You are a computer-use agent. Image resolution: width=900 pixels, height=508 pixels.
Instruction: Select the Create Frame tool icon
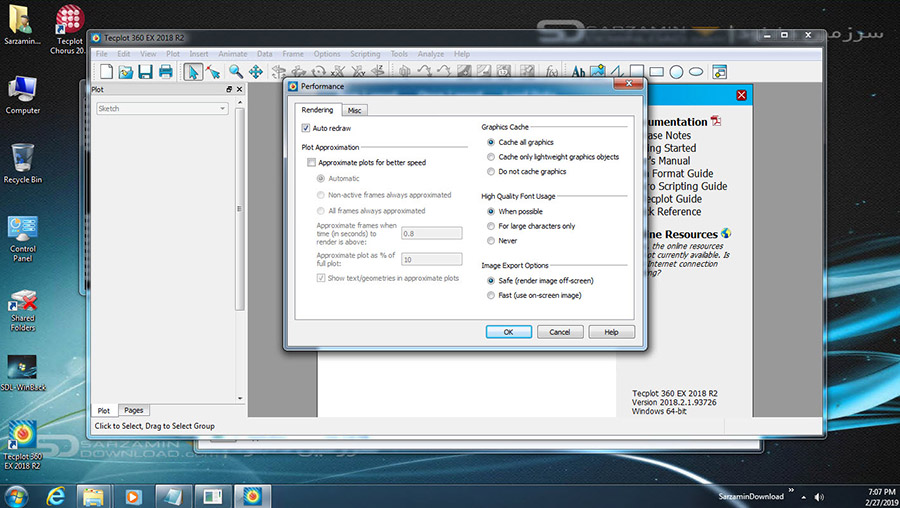pyautogui.click(x=719, y=72)
